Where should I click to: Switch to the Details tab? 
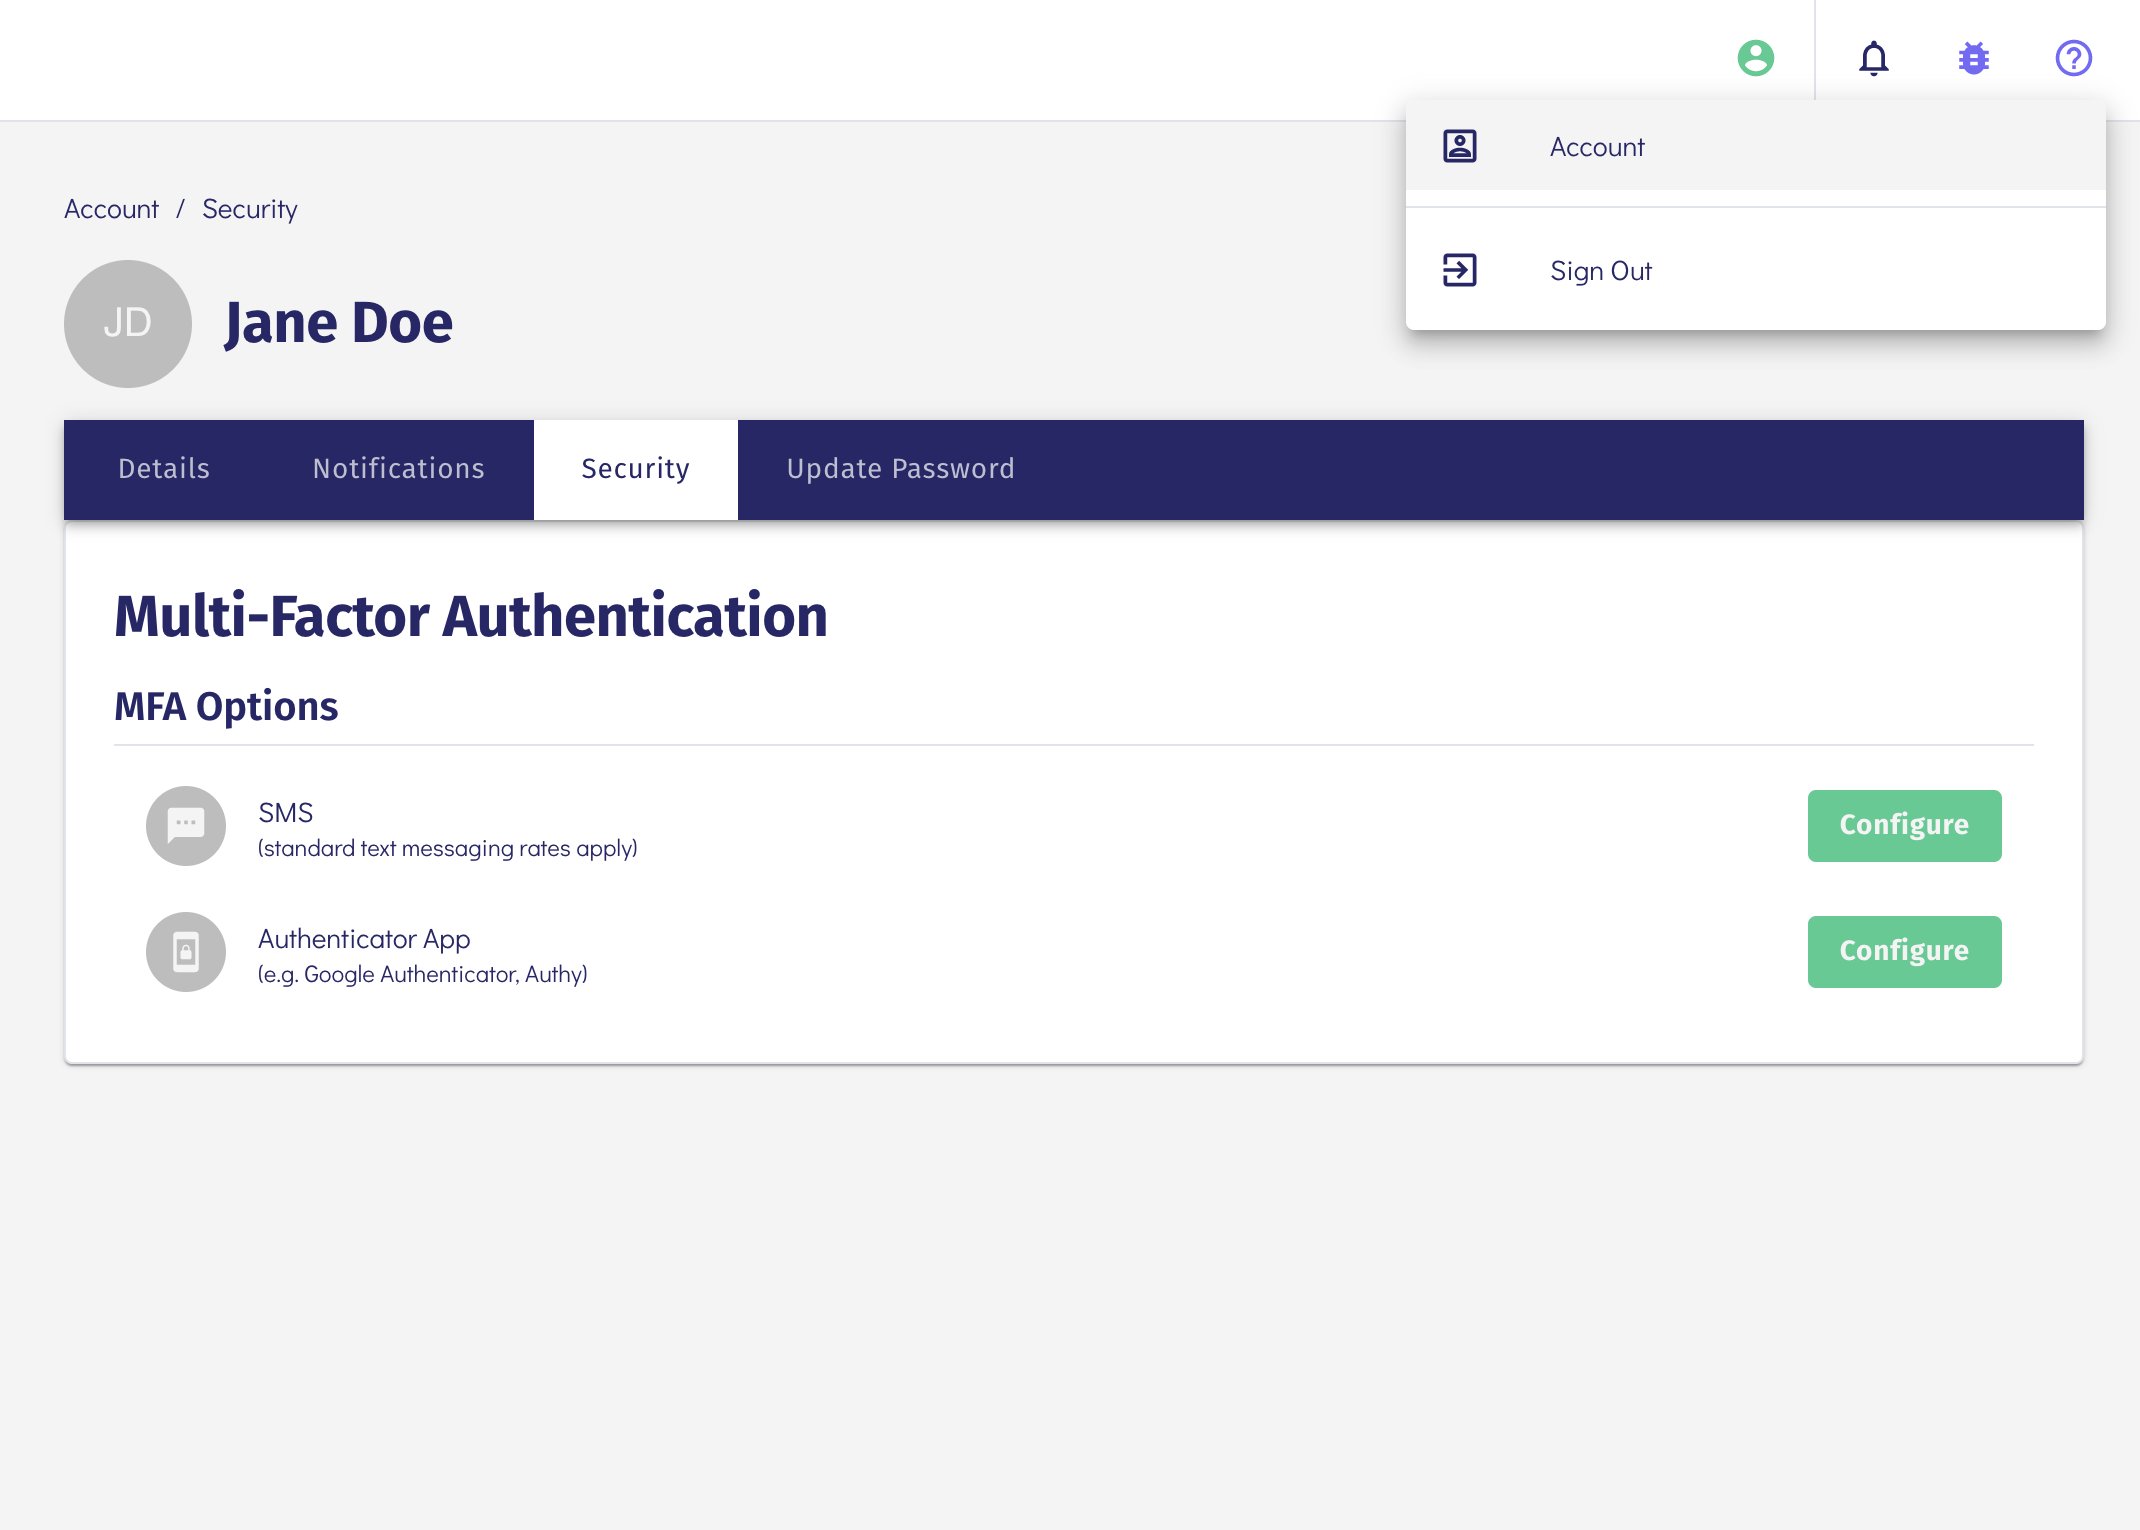(x=164, y=469)
